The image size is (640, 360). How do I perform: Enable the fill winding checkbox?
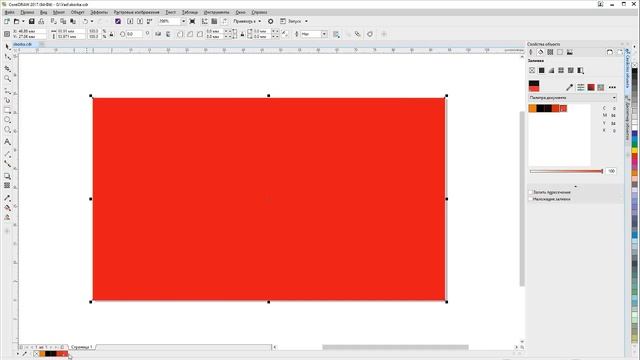point(531,192)
